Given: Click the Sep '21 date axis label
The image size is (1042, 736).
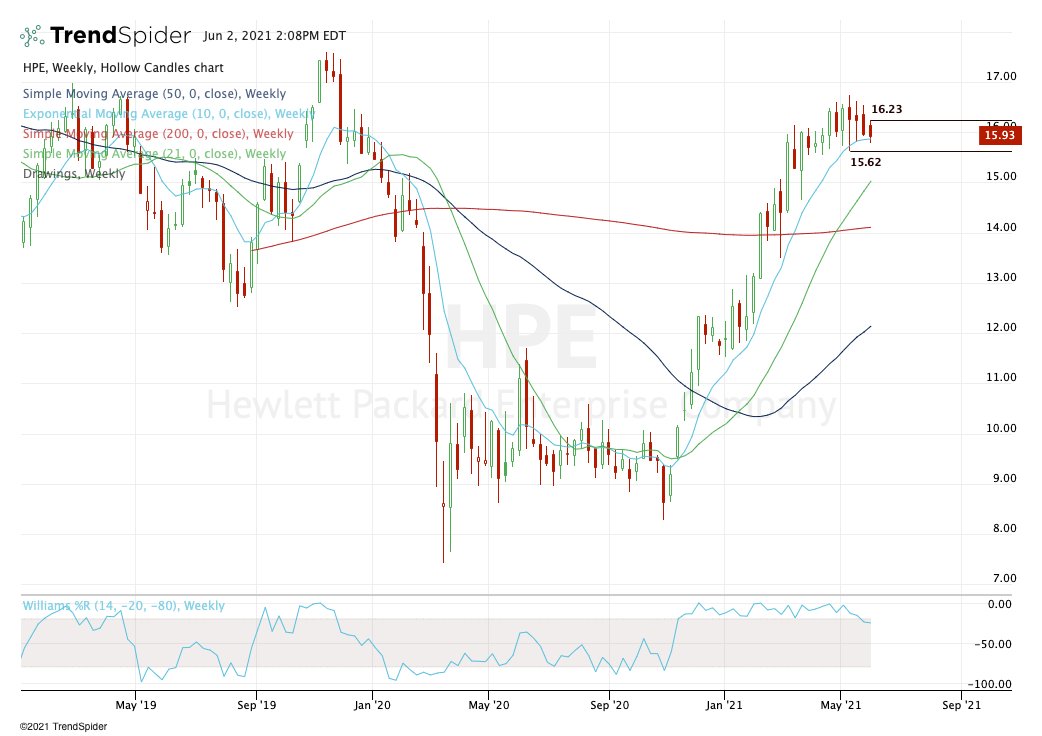Looking at the screenshot, I should (961, 705).
